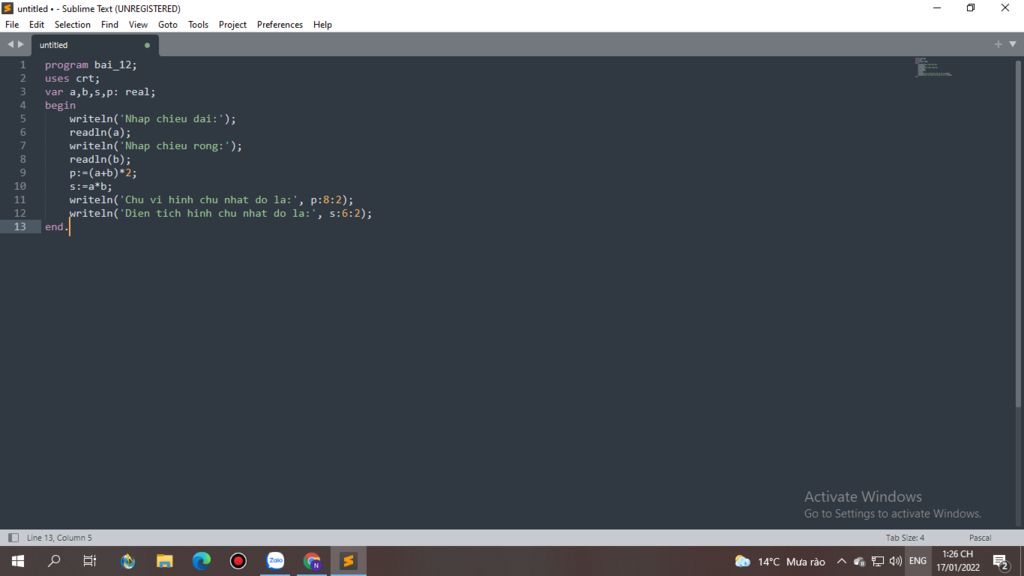Click the 'end.' line
This screenshot has height=576, width=1024.
(x=56, y=227)
